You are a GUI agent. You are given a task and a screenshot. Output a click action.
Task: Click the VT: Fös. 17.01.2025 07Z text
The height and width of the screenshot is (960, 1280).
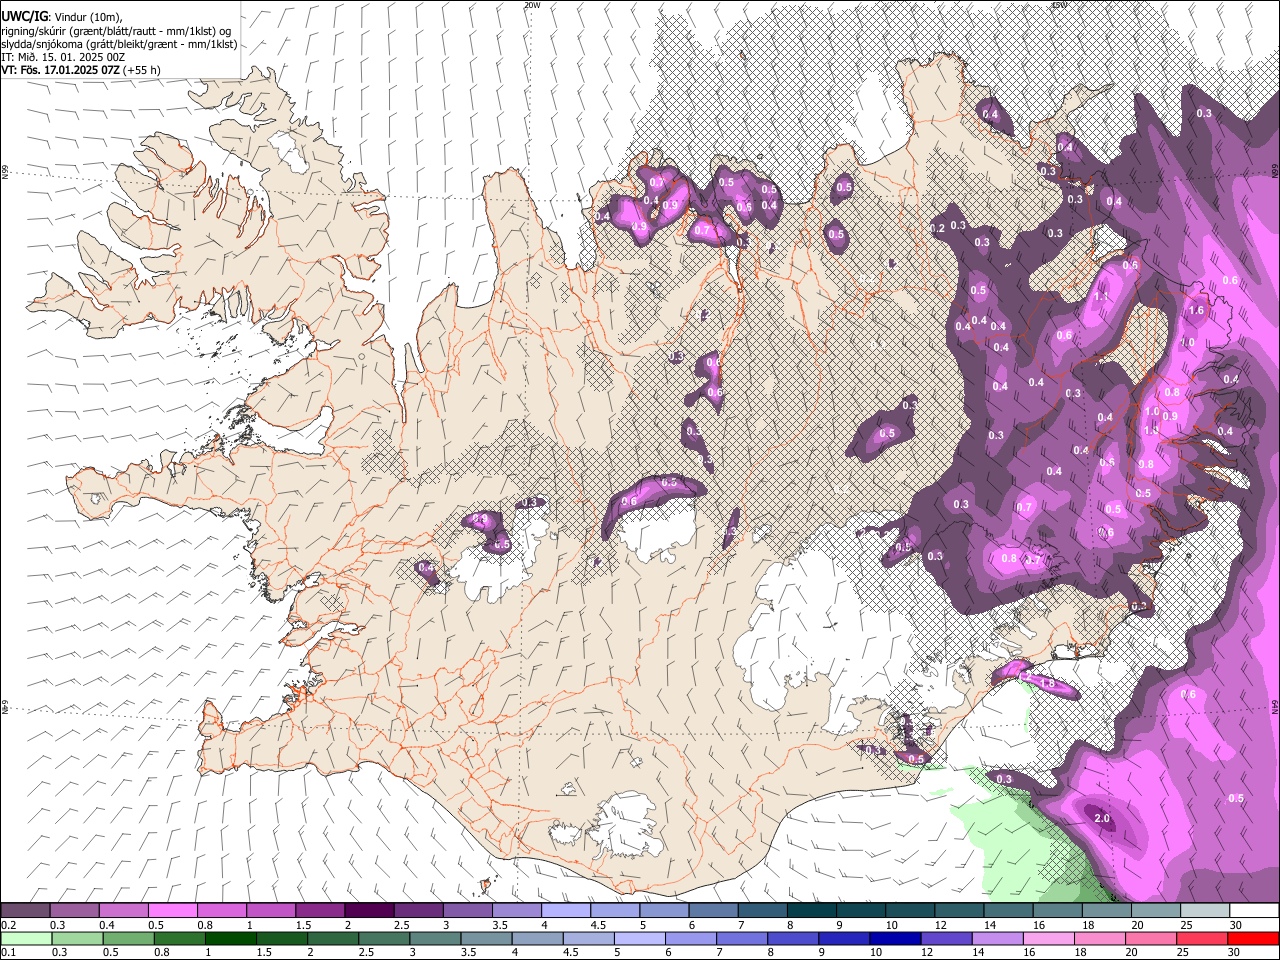point(61,70)
